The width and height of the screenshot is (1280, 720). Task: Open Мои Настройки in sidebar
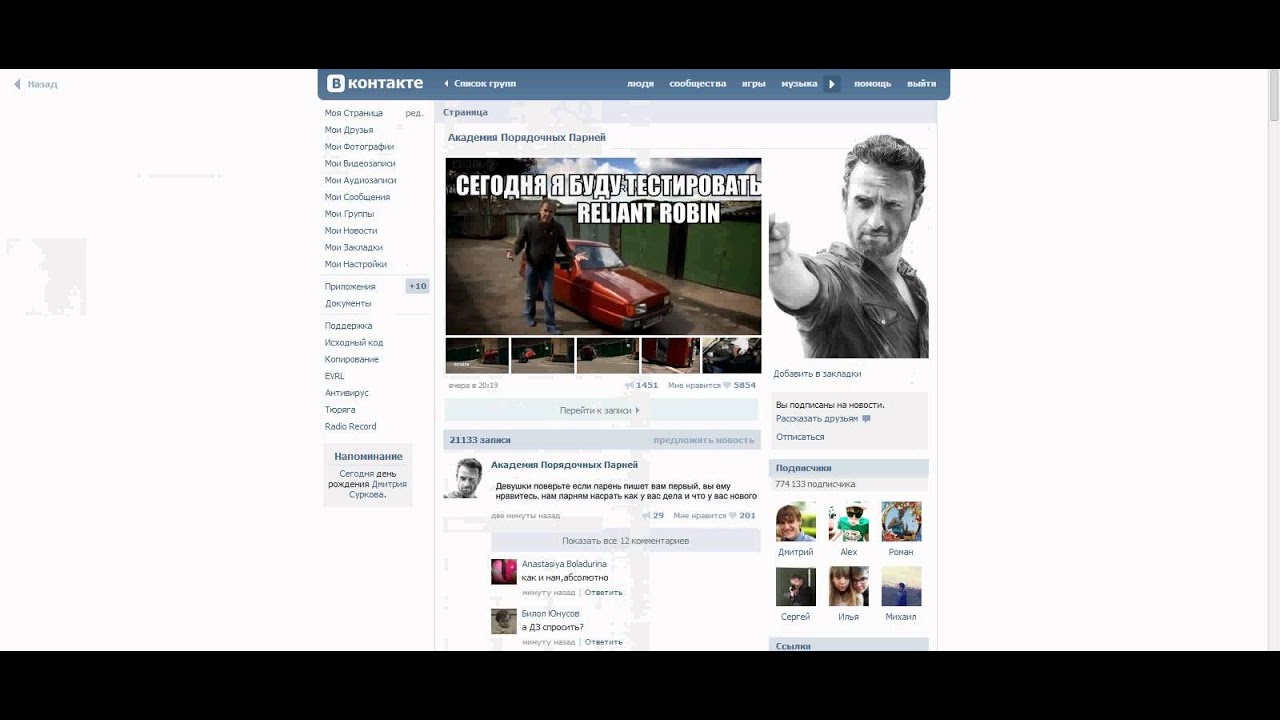pyautogui.click(x=356, y=264)
